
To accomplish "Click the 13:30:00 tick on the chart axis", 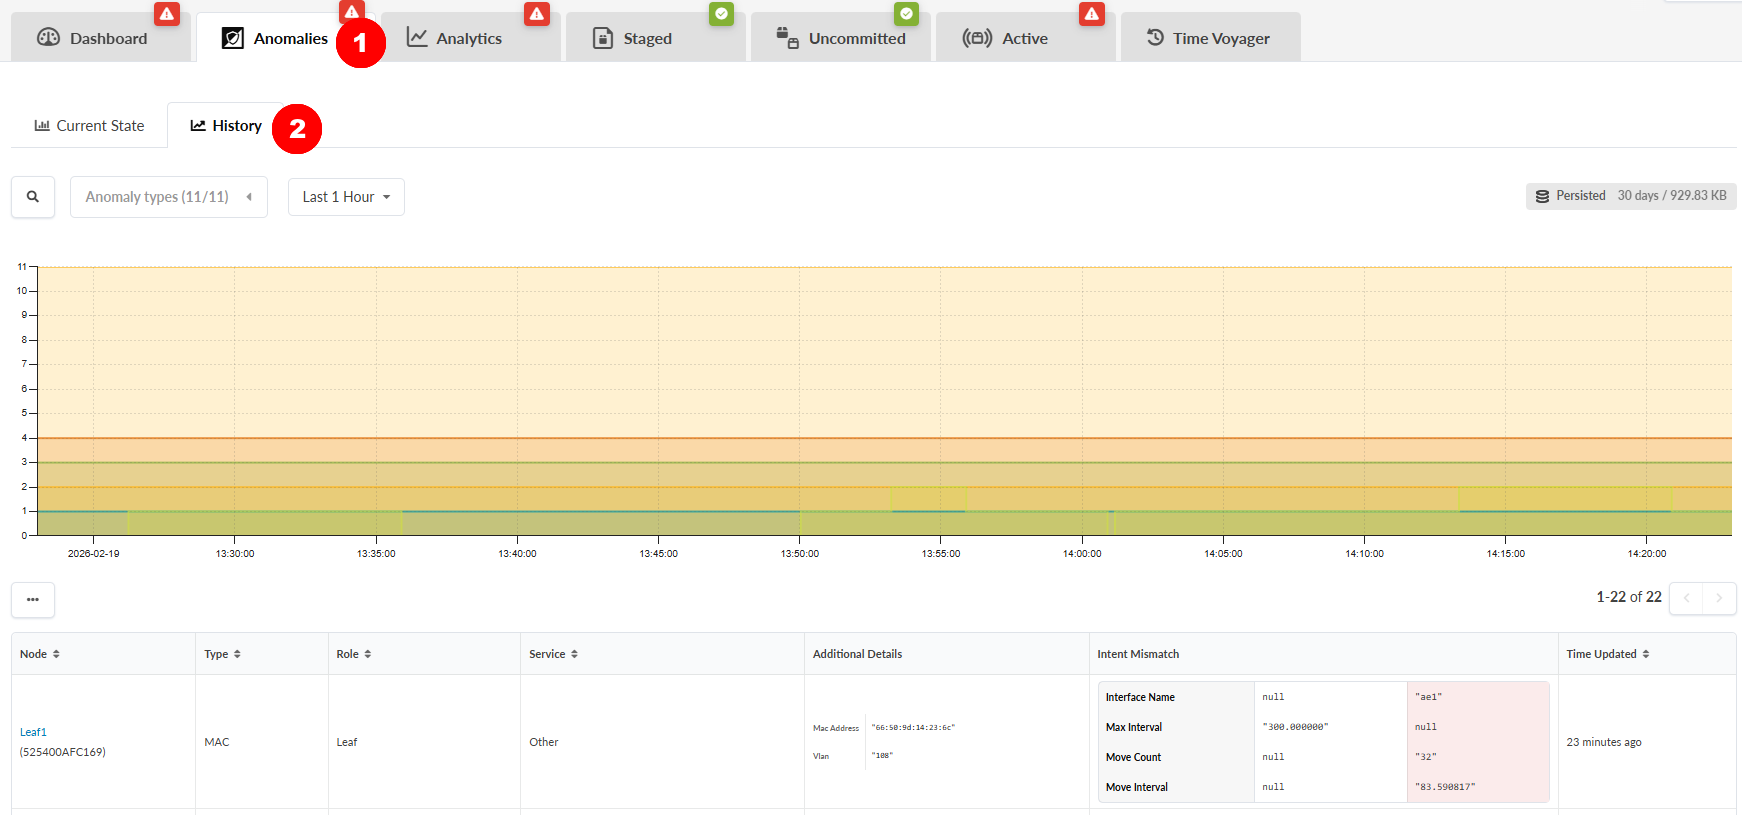I will [x=235, y=553].
